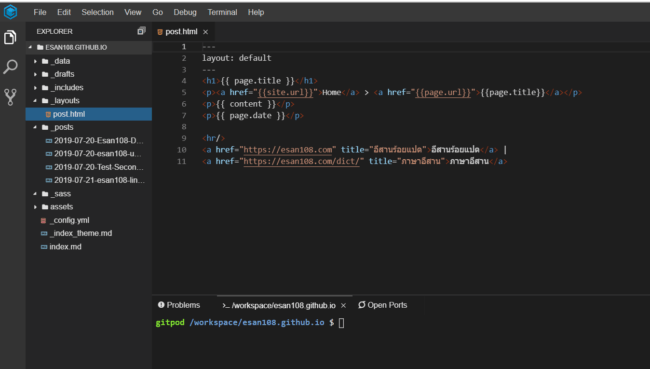Open index.md in the explorer

(x=89, y=247)
